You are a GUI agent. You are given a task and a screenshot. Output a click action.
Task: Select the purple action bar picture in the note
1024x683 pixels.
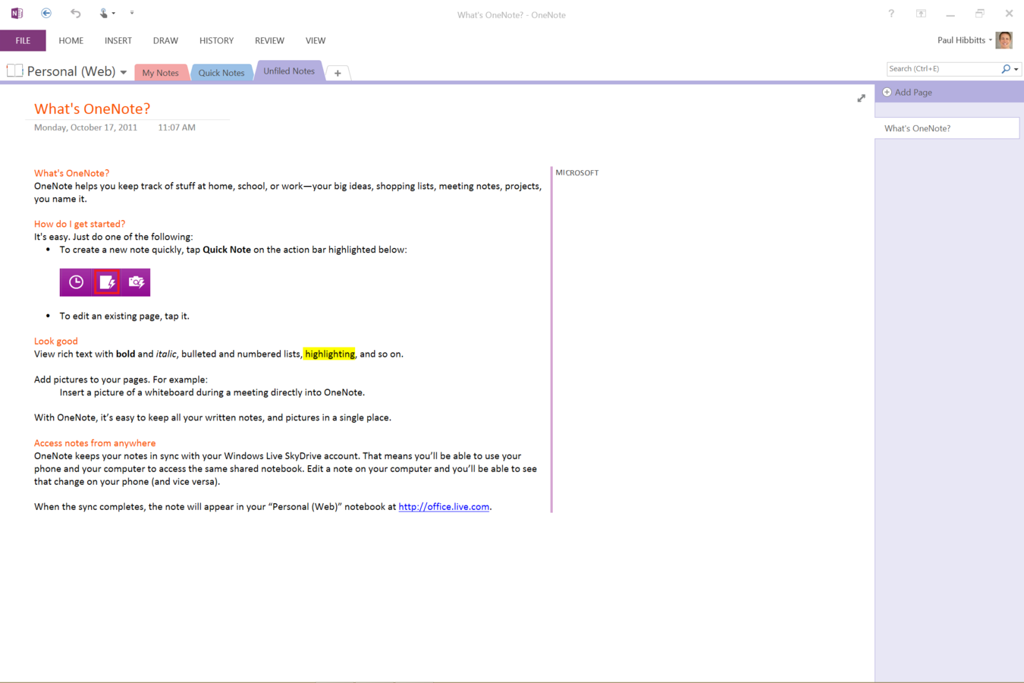[x=105, y=282]
